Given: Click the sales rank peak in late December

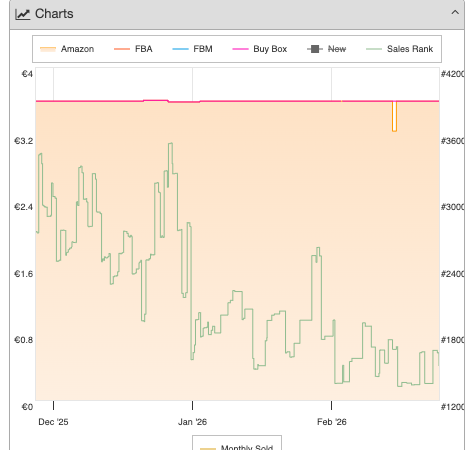Looking at the screenshot, I should pyautogui.click(x=170, y=144).
